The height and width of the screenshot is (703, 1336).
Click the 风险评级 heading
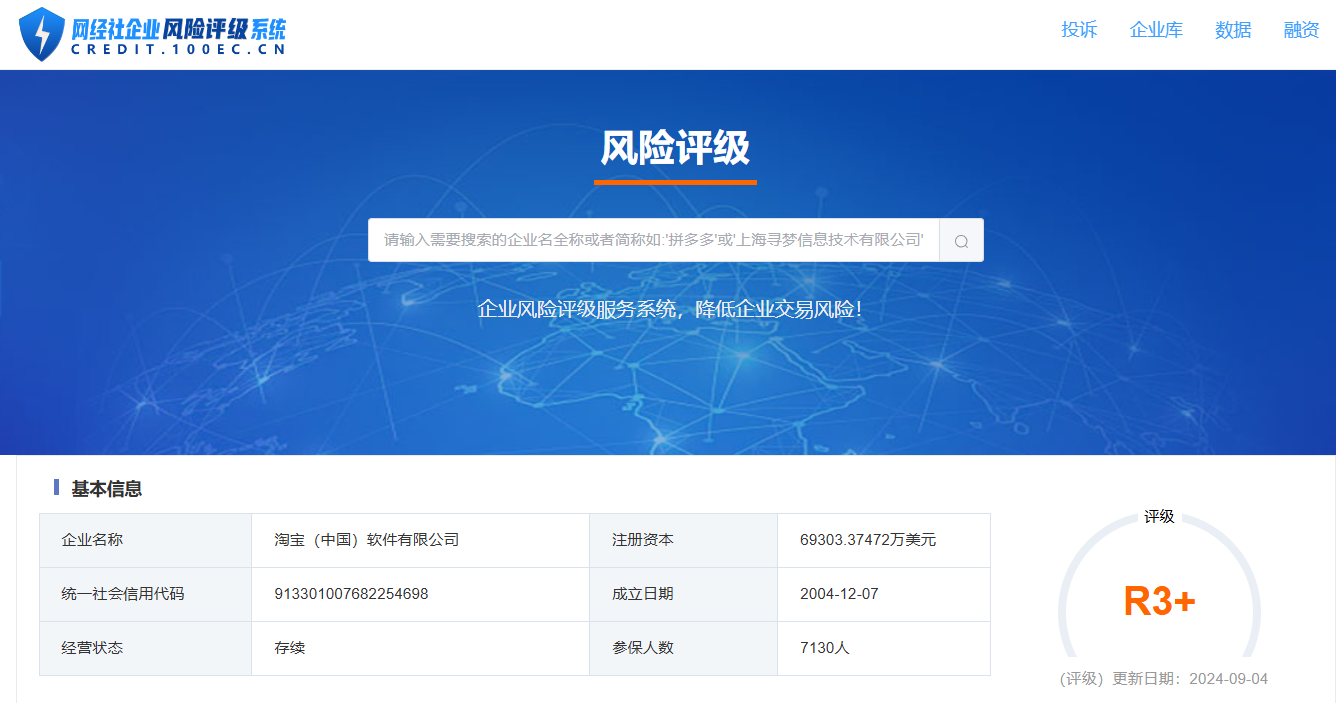click(x=675, y=149)
